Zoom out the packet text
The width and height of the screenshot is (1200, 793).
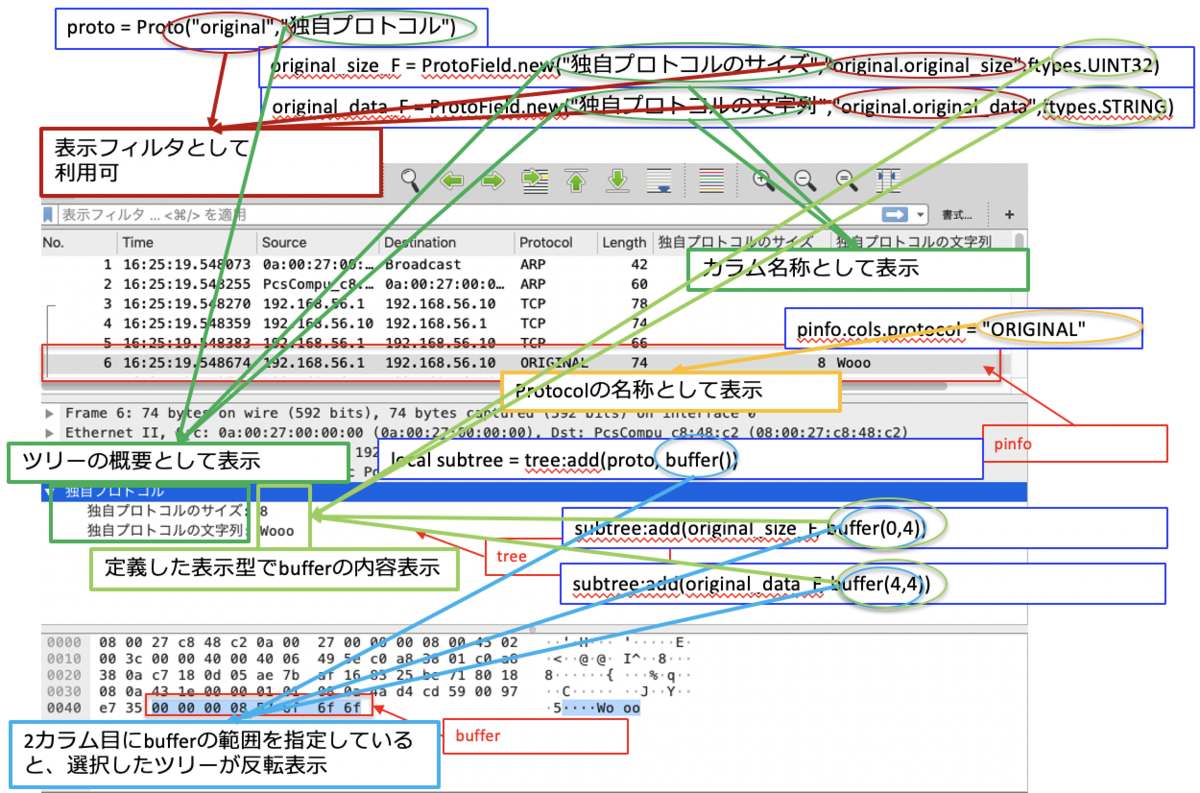pos(803,180)
